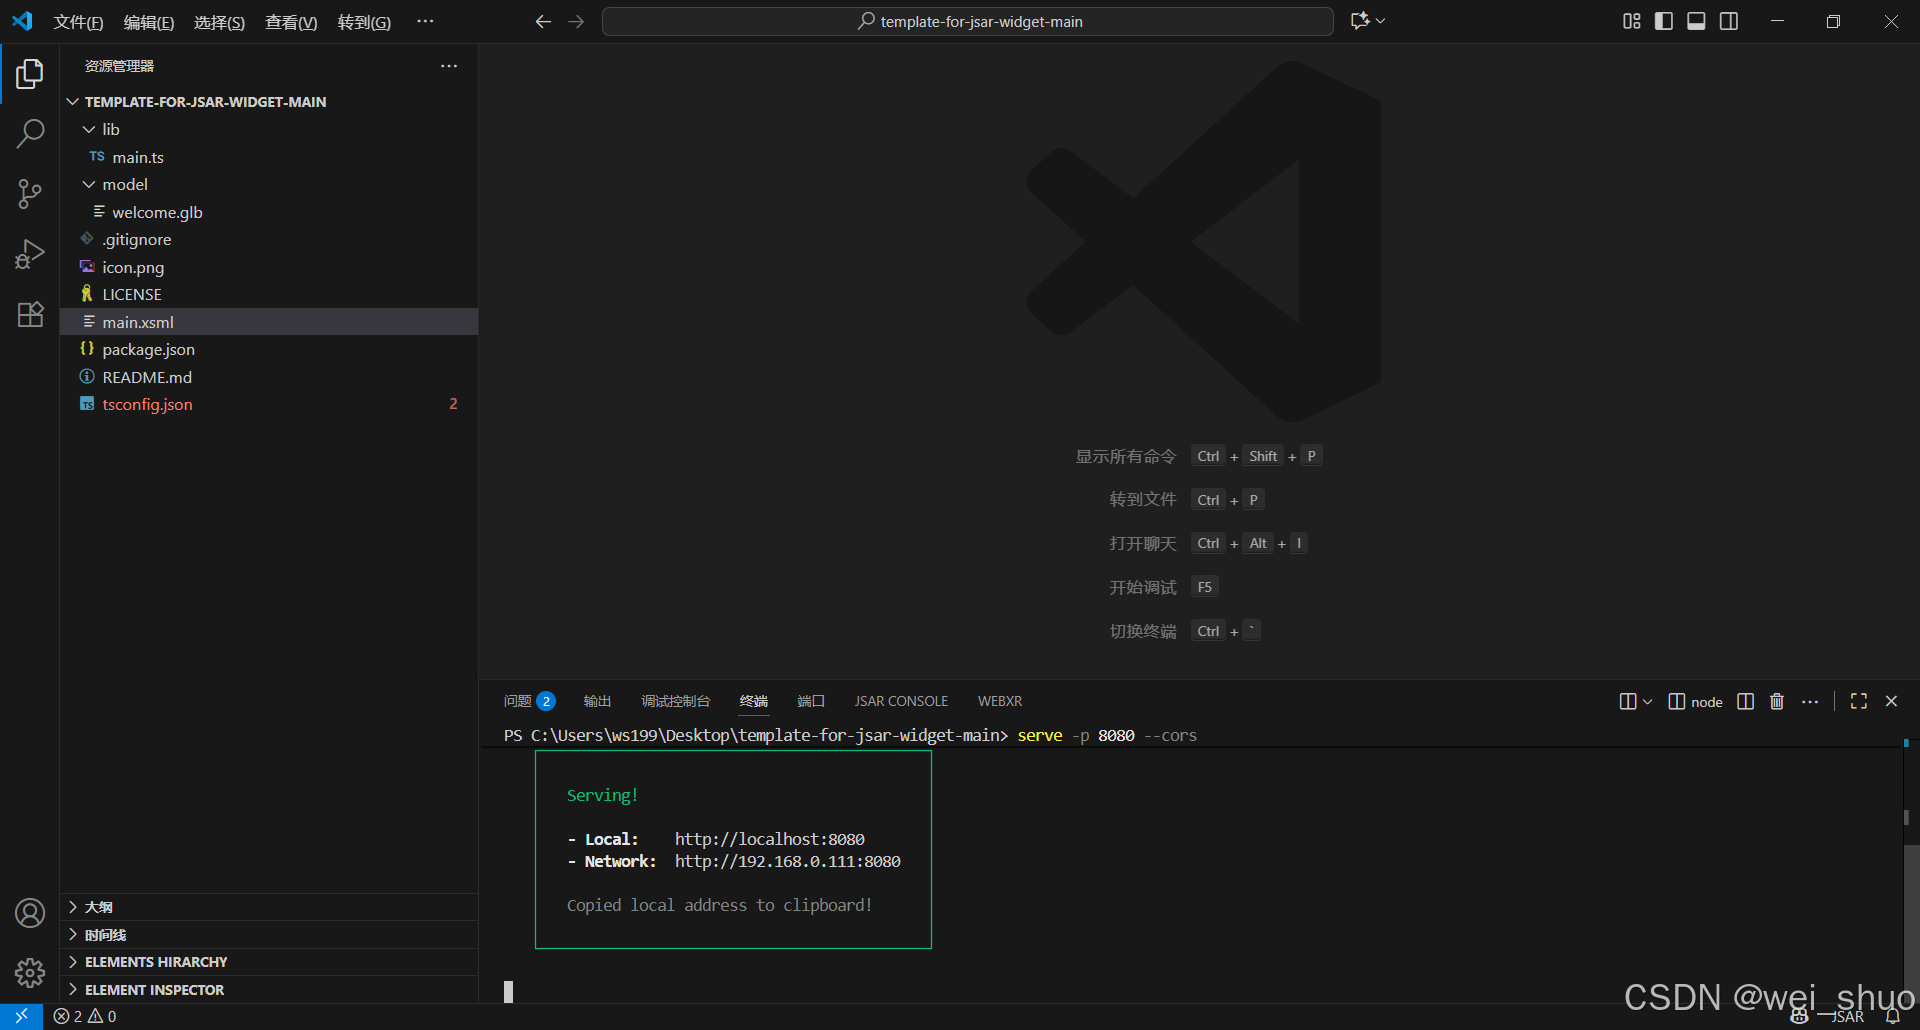Toggle secondary side bar visibility
1920x1030 pixels.
[x=1729, y=21]
